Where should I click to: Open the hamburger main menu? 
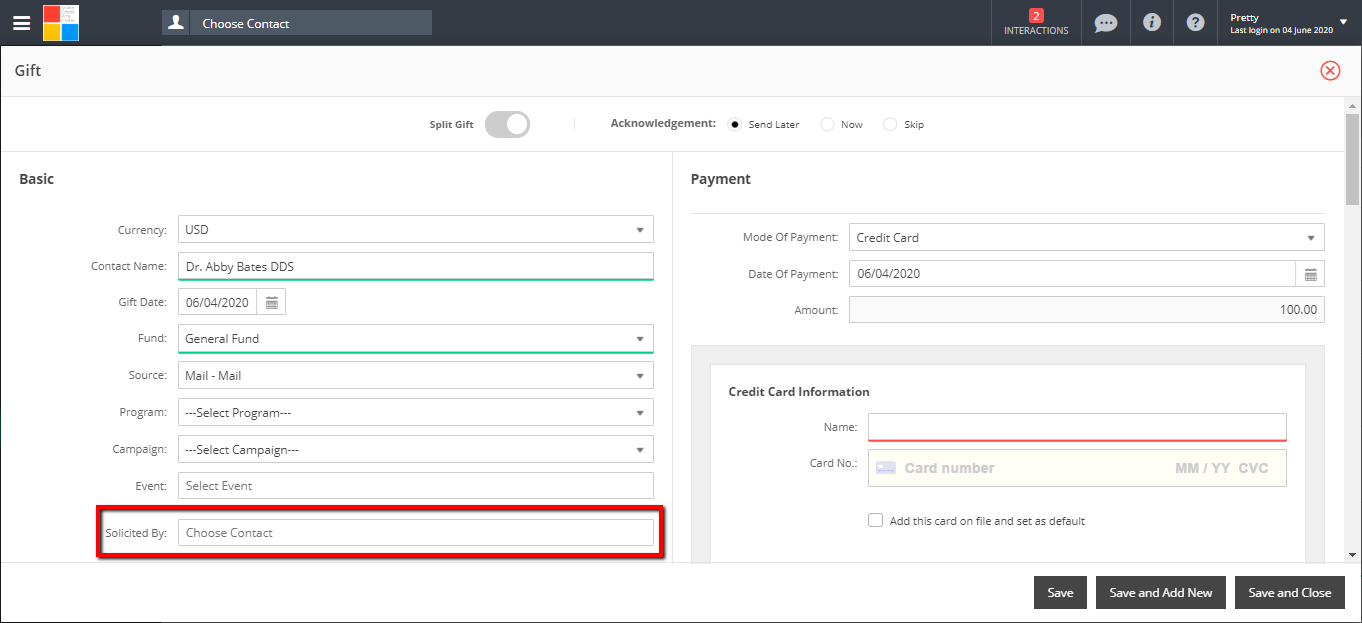[x=21, y=23]
